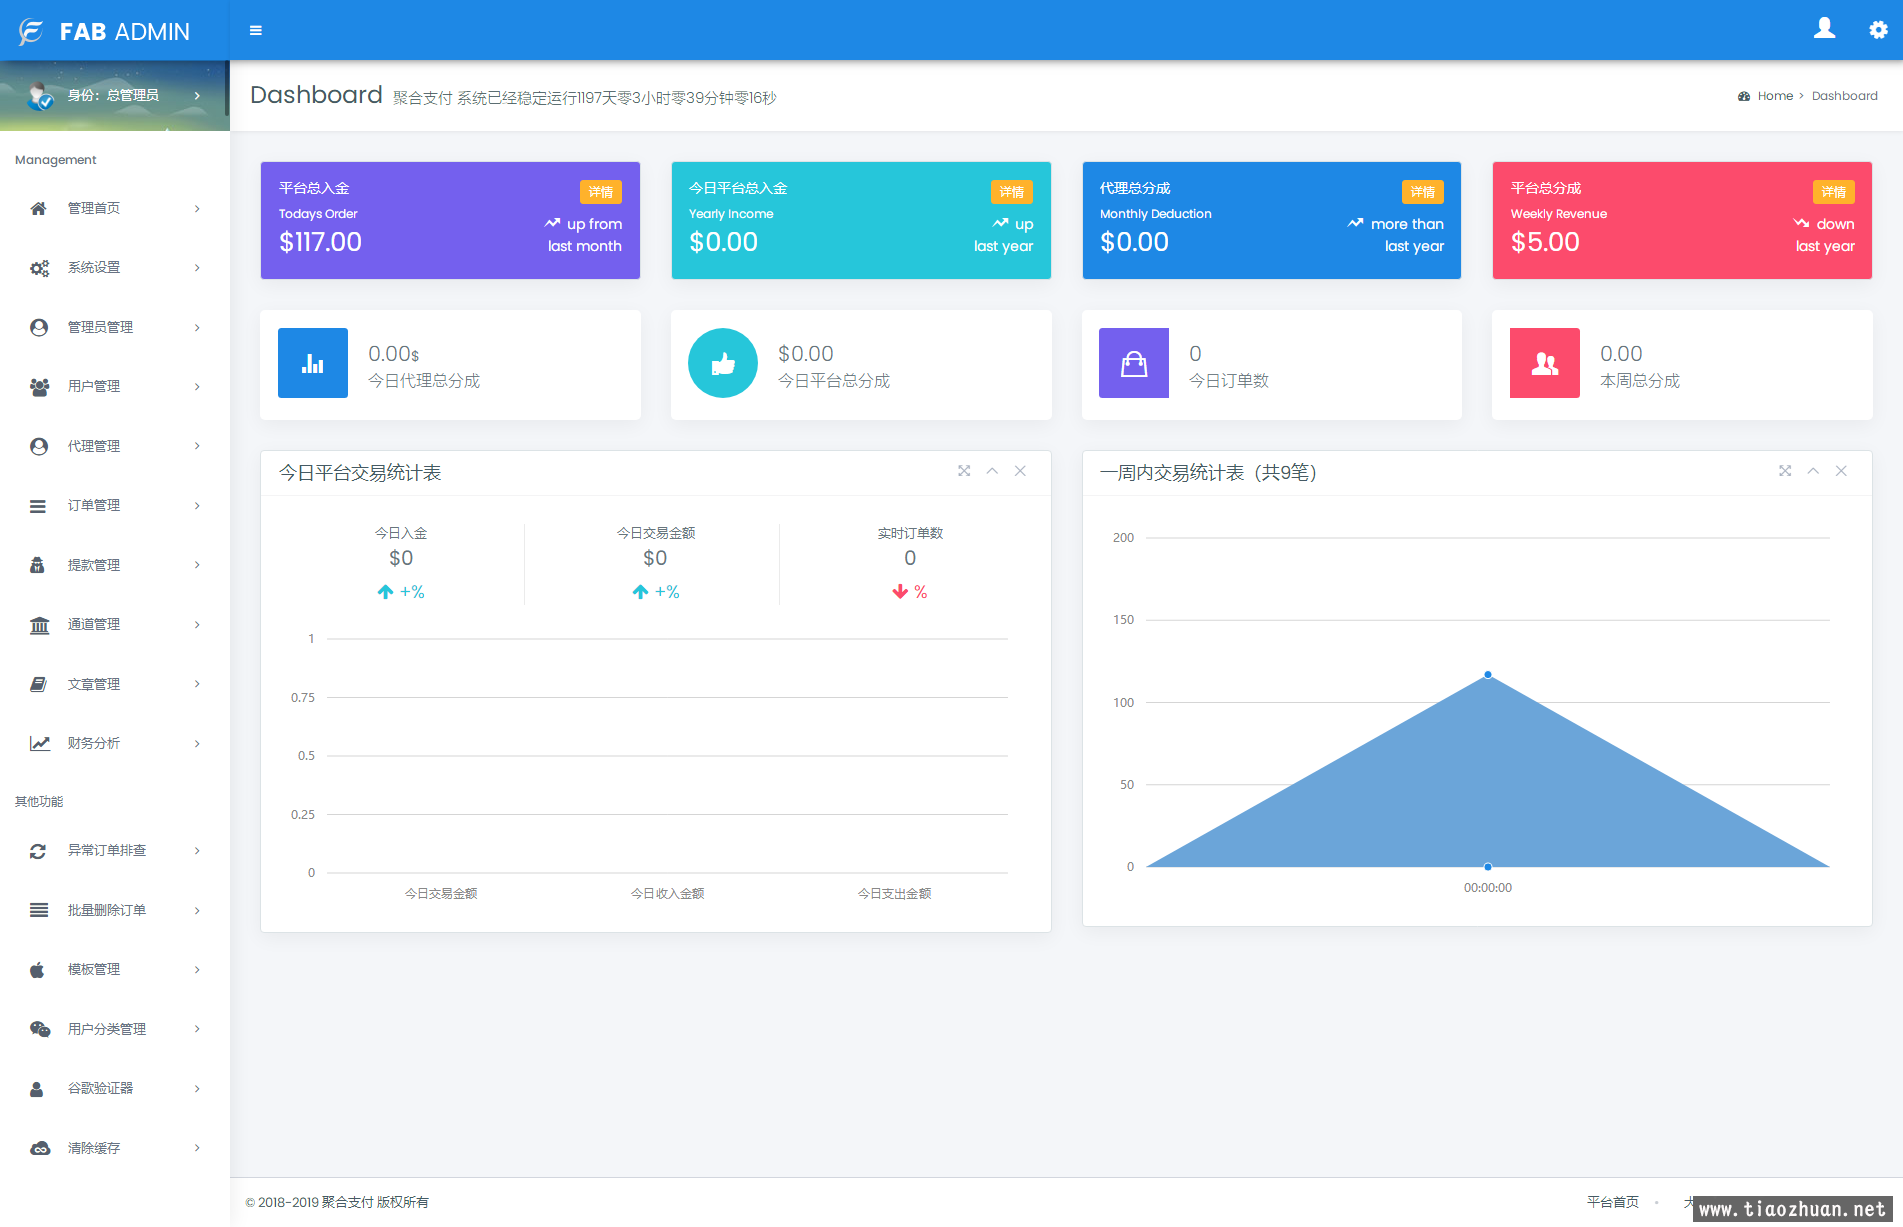1903x1227 pixels.
Task: Expand the 身份: 总管理员 profile arrow
Action: tap(197, 96)
